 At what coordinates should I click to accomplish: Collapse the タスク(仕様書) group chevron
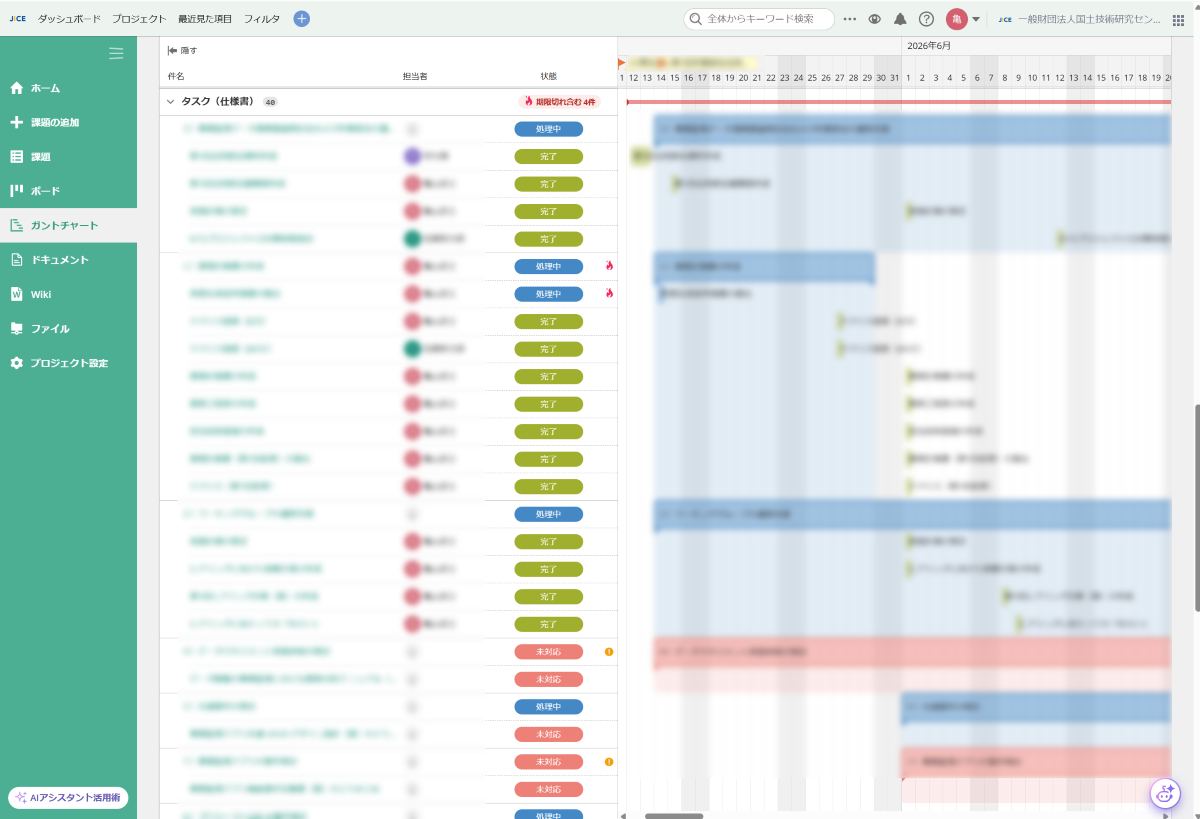click(x=171, y=102)
